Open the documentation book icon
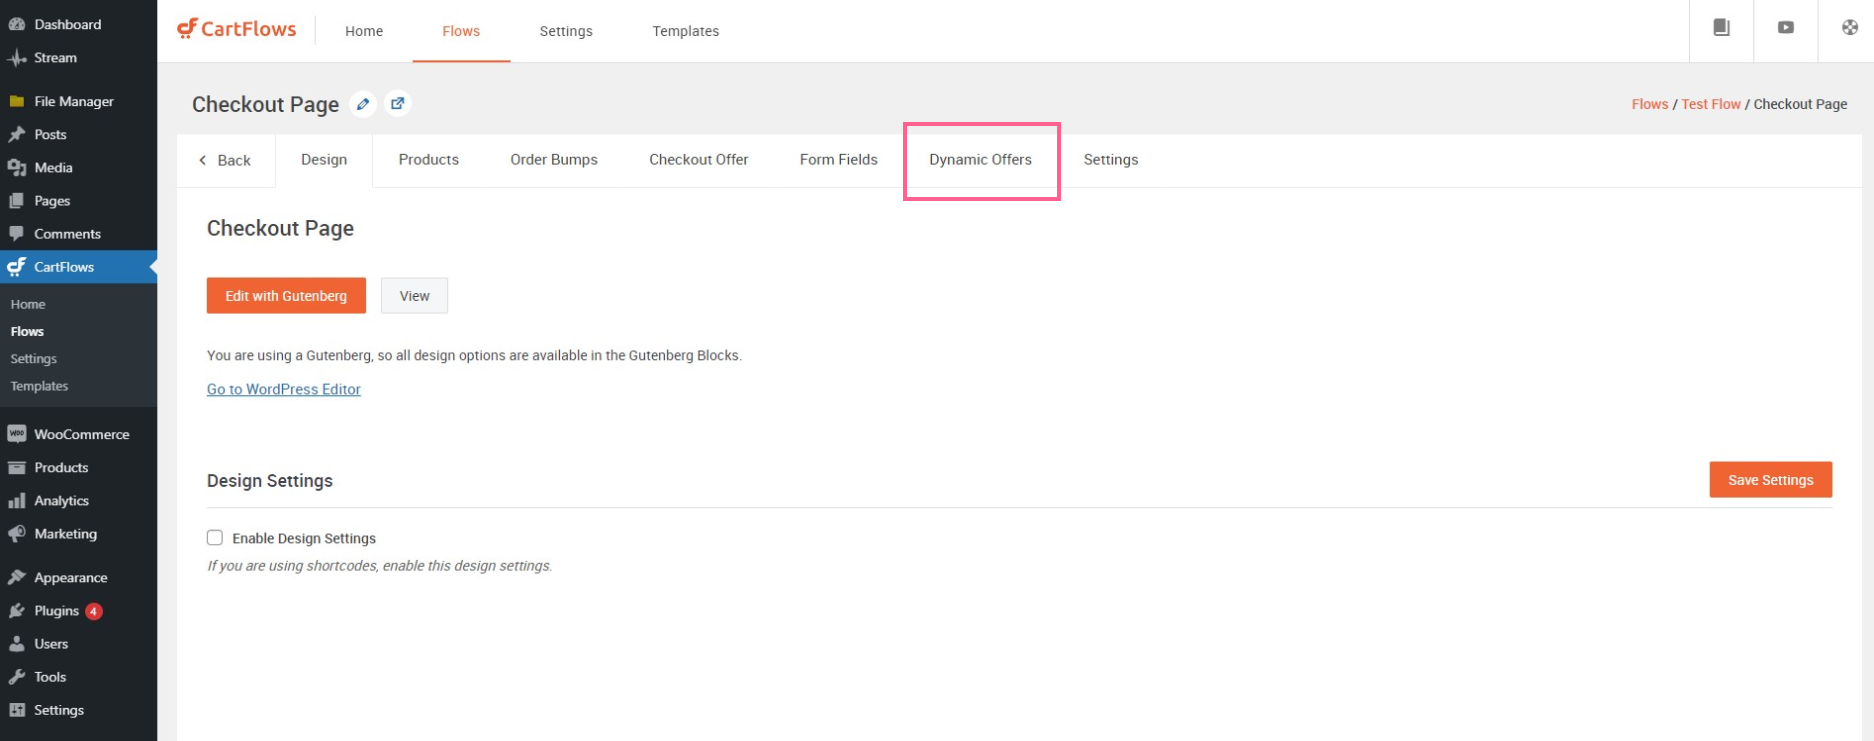This screenshot has width=1874, height=741. [x=1721, y=28]
